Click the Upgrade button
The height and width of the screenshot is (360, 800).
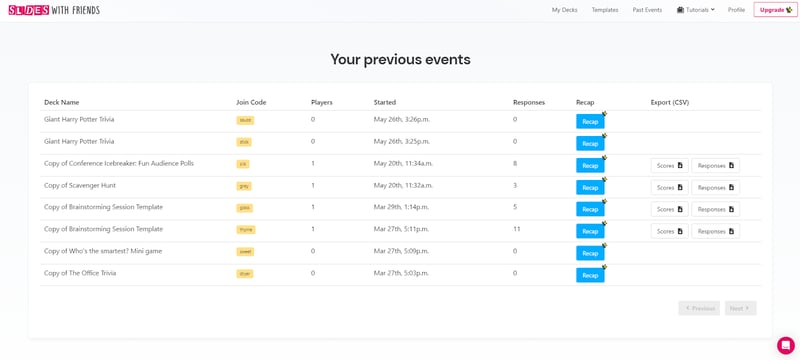click(776, 10)
